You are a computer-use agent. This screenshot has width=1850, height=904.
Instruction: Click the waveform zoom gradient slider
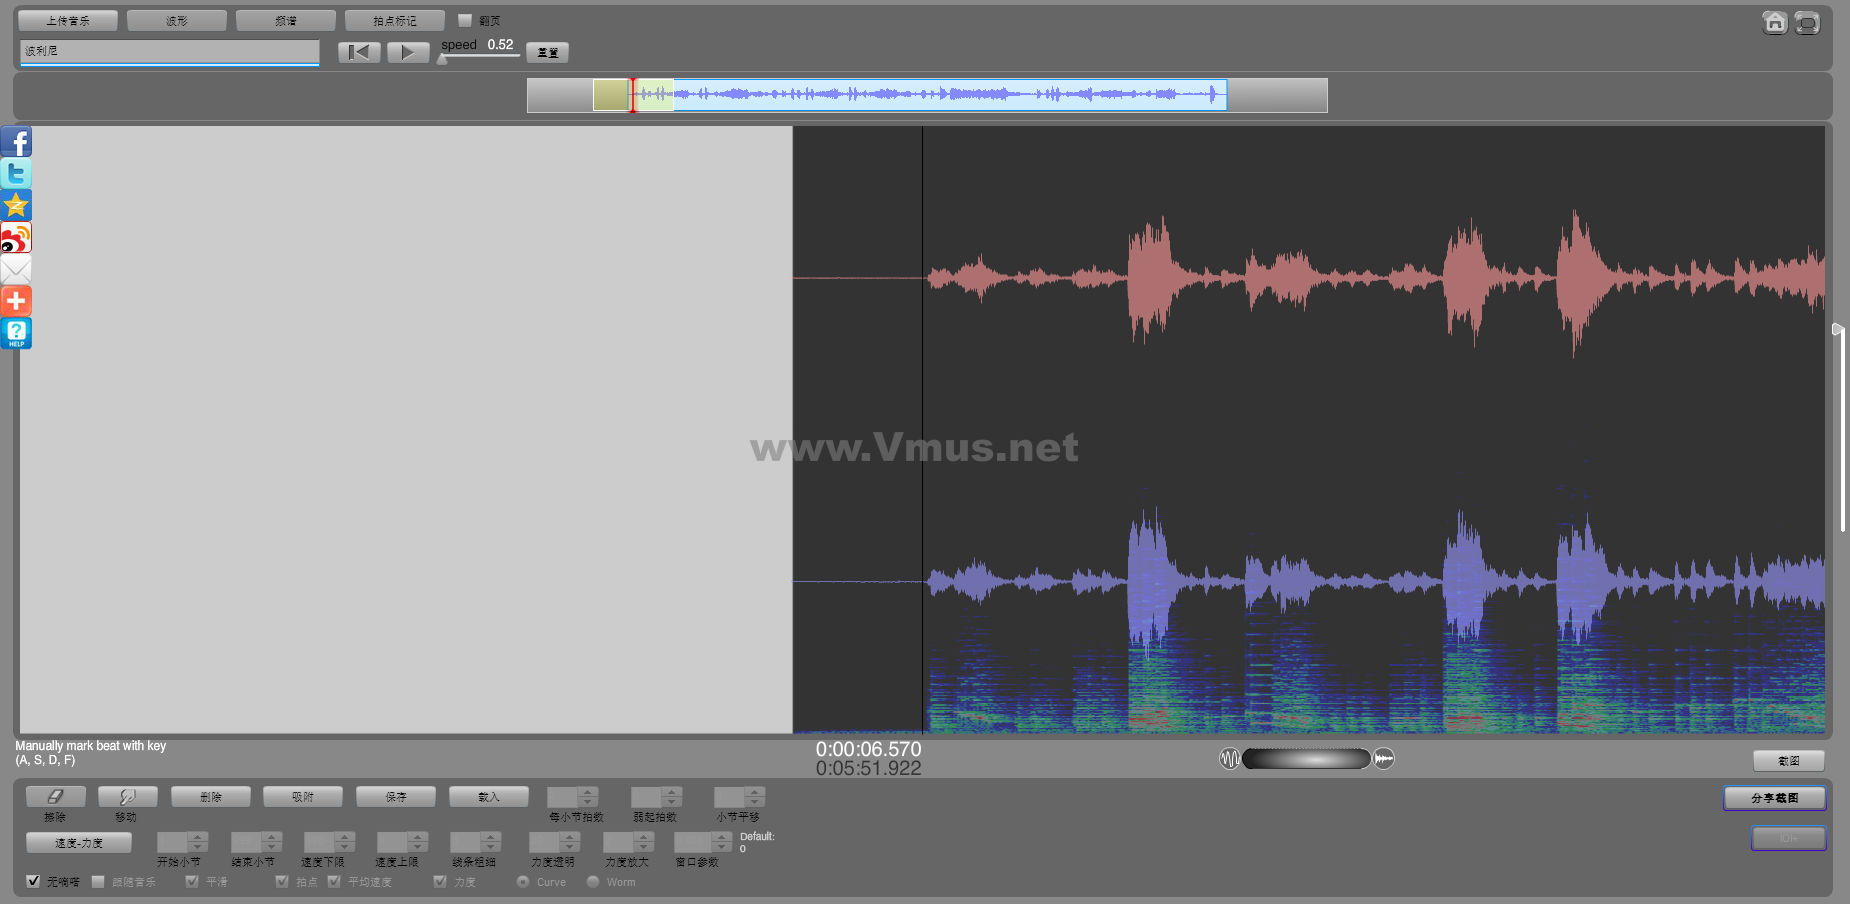1306,759
